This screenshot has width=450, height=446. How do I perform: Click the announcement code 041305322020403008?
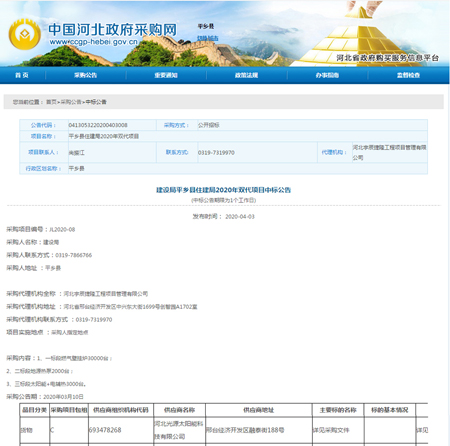tap(98, 125)
